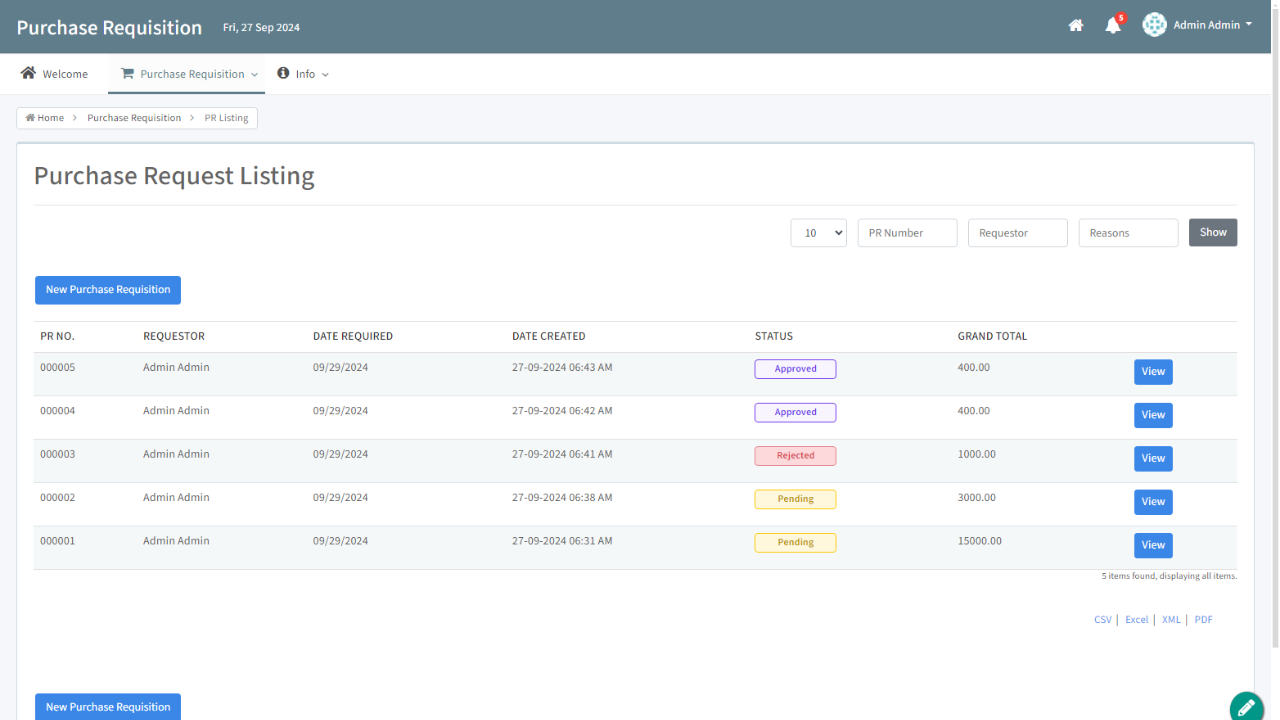Click the Admin Admin user avatar
The width and height of the screenshot is (1280, 720).
pos(1155,25)
